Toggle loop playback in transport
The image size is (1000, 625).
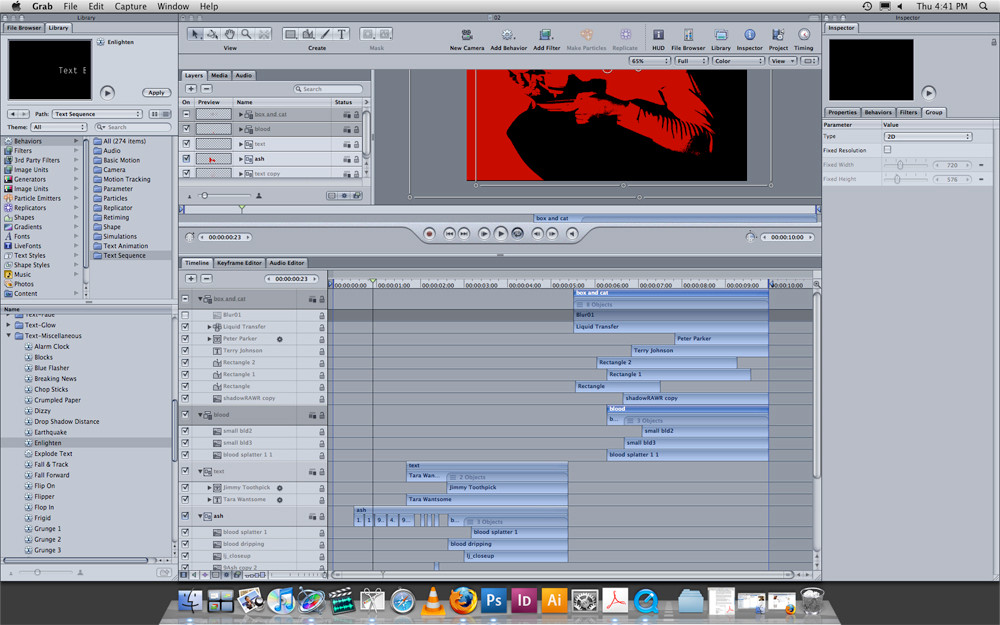pos(517,234)
